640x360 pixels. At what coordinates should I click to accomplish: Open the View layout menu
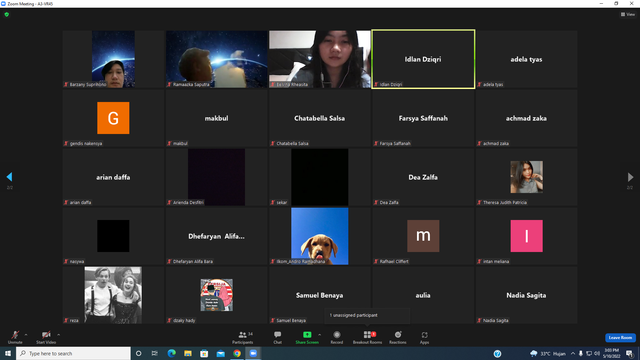628,14
